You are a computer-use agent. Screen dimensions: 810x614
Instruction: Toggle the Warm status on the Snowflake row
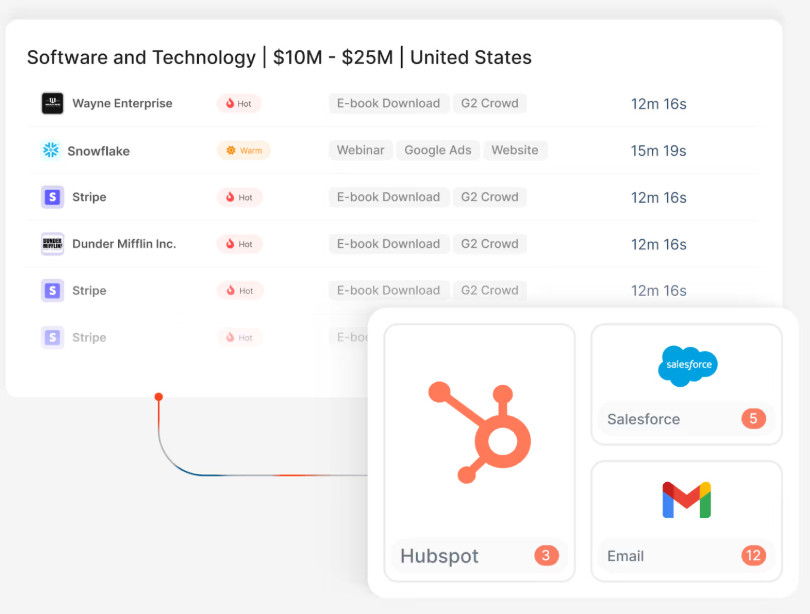tap(243, 150)
